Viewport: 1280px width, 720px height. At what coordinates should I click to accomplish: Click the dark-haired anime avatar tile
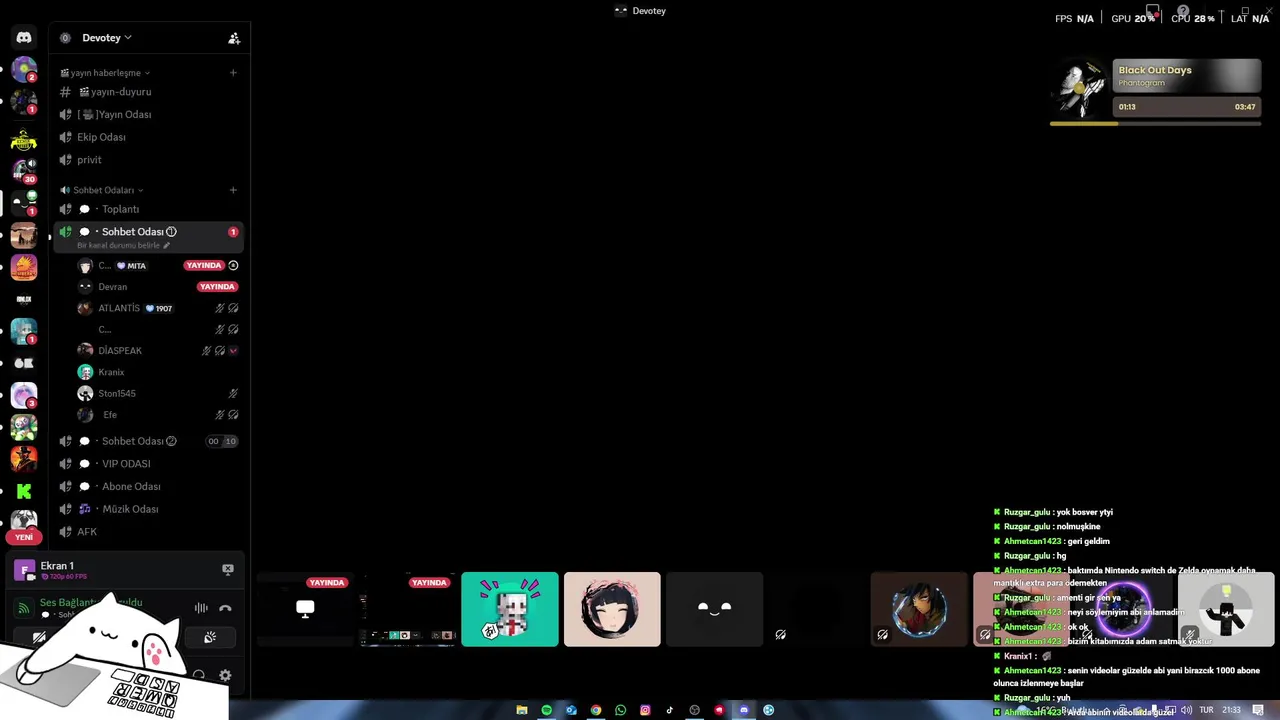[x=612, y=609]
